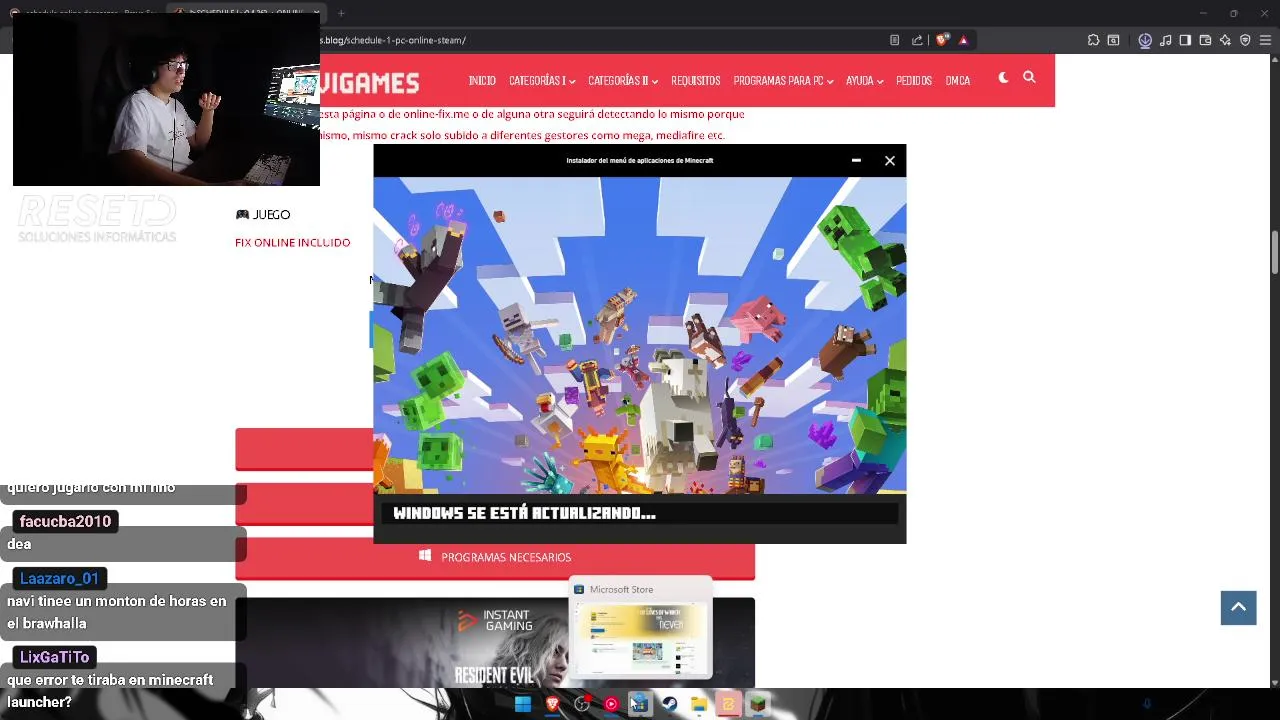Expand the AYUDA dropdown menu
Image resolution: width=1280 pixels, height=720 pixels.
click(x=864, y=81)
